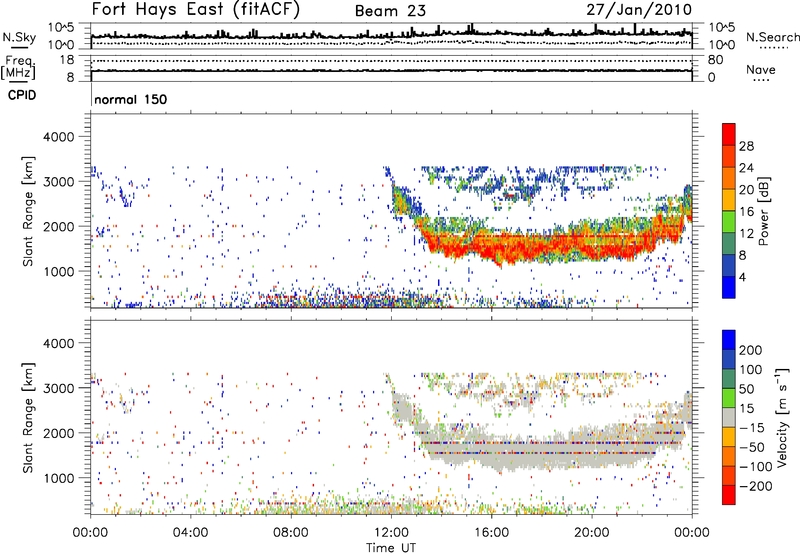Click the 'N.Search' legend label
This screenshot has width=800, height=554.
773,37
